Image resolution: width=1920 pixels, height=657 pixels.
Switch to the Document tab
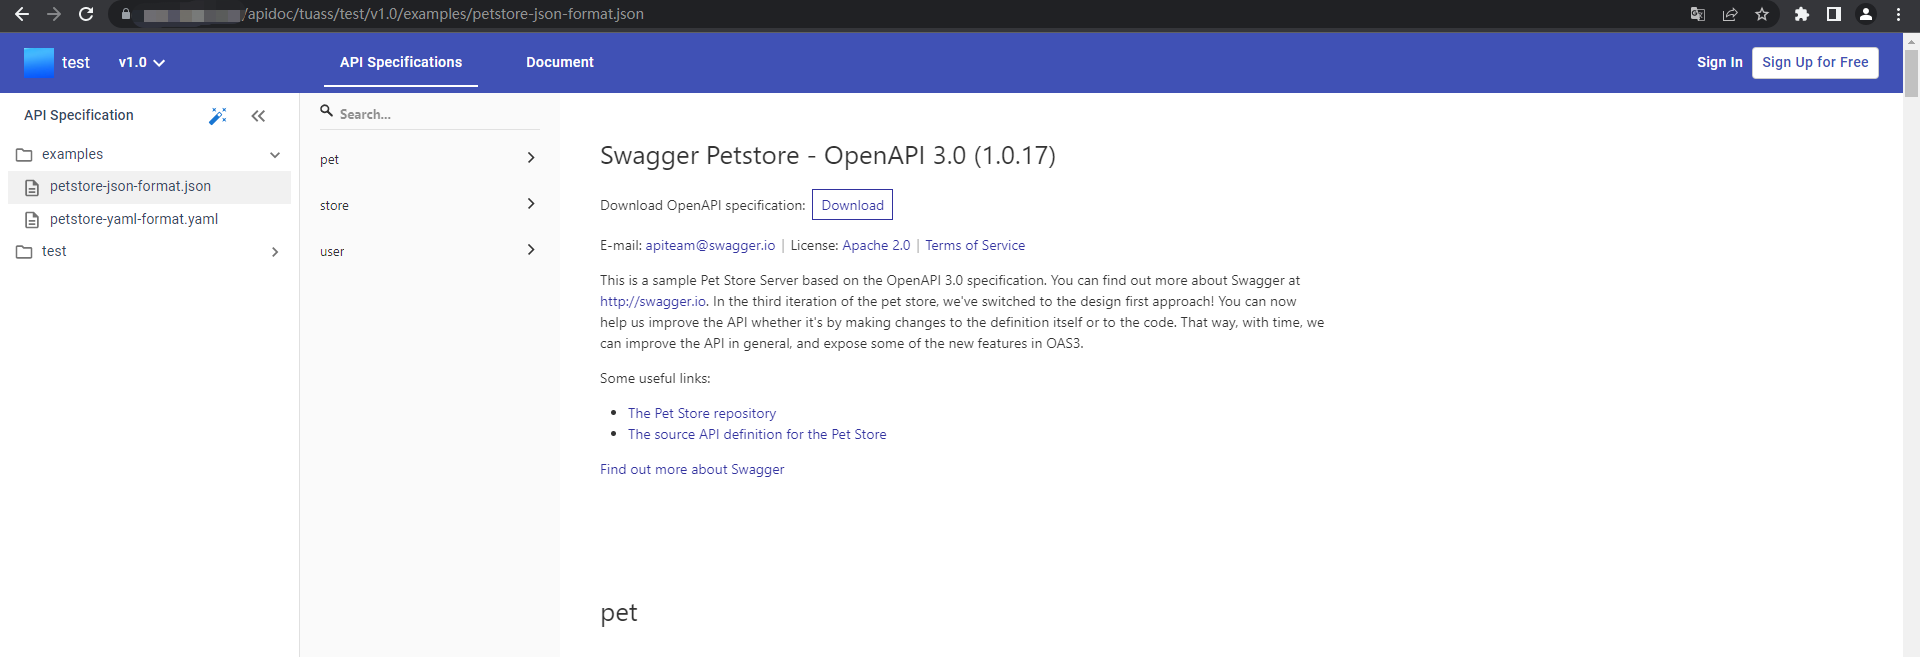pyautogui.click(x=560, y=62)
